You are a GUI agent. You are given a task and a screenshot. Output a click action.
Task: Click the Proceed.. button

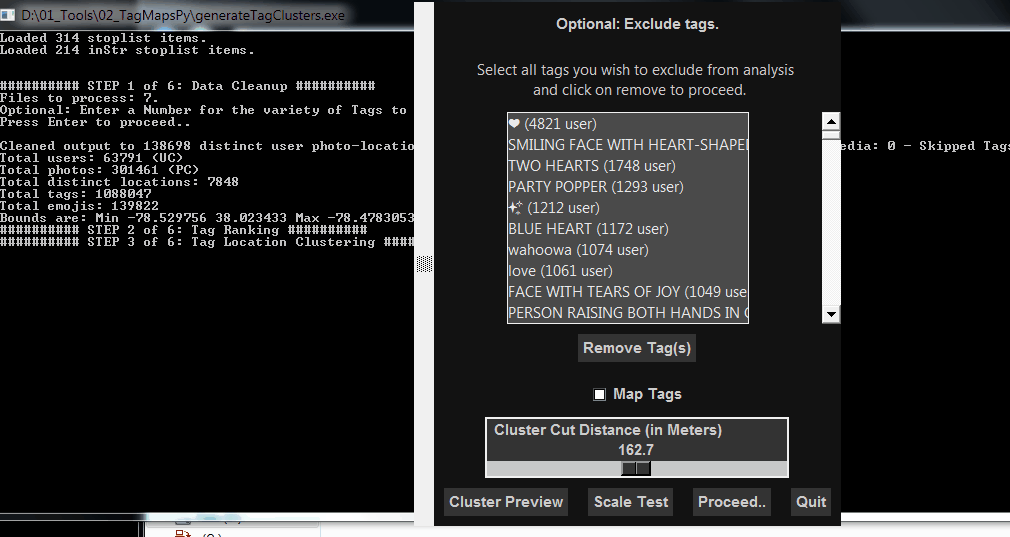coord(732,502)
